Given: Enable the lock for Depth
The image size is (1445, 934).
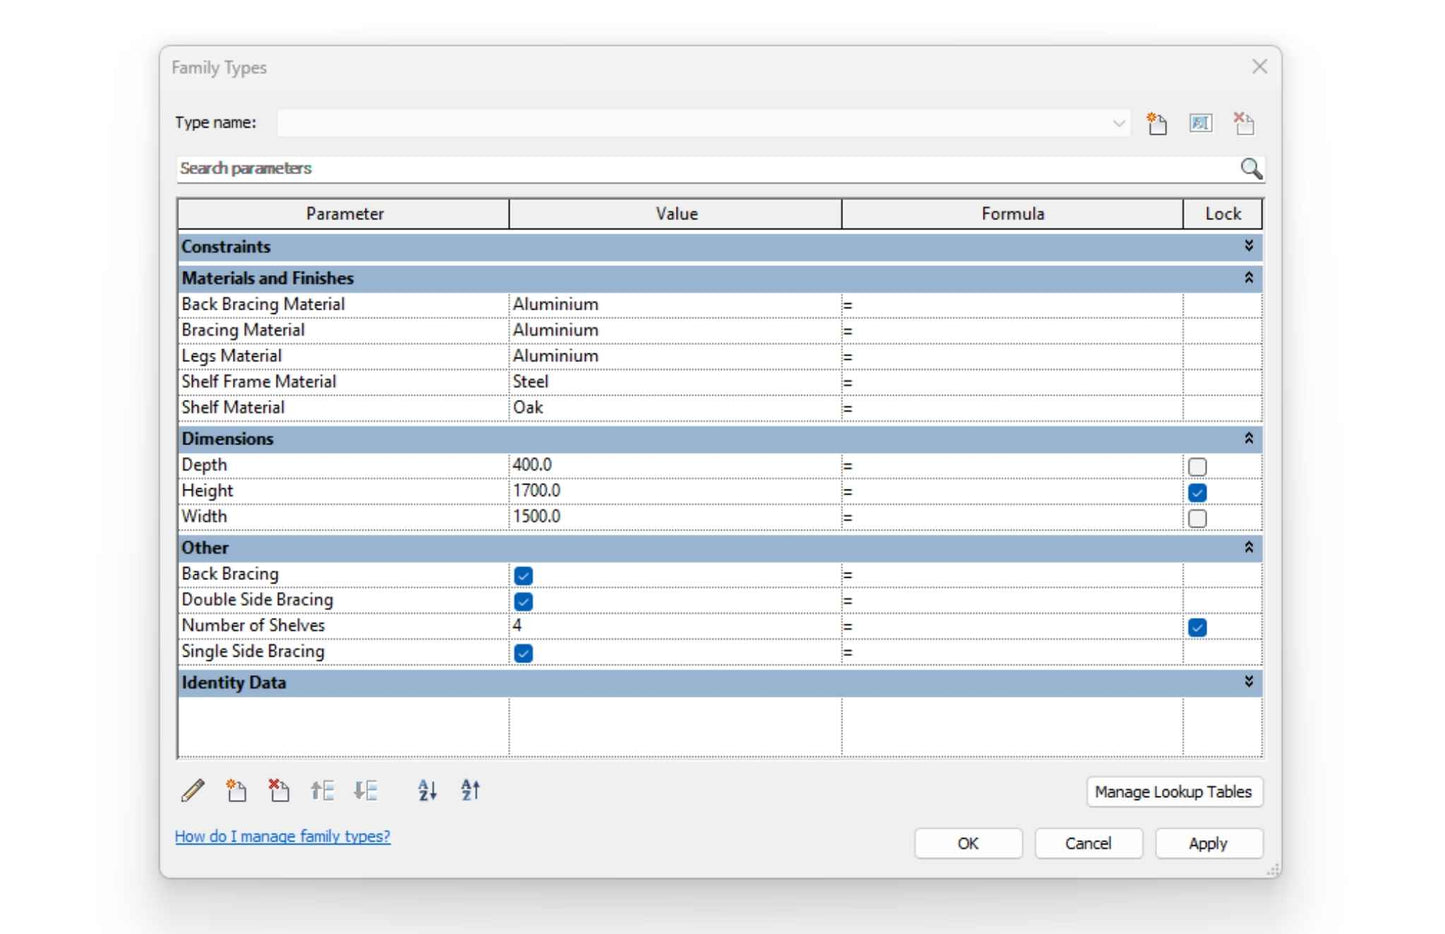Looking at the screenshot, I should [x=1197, y=466].
